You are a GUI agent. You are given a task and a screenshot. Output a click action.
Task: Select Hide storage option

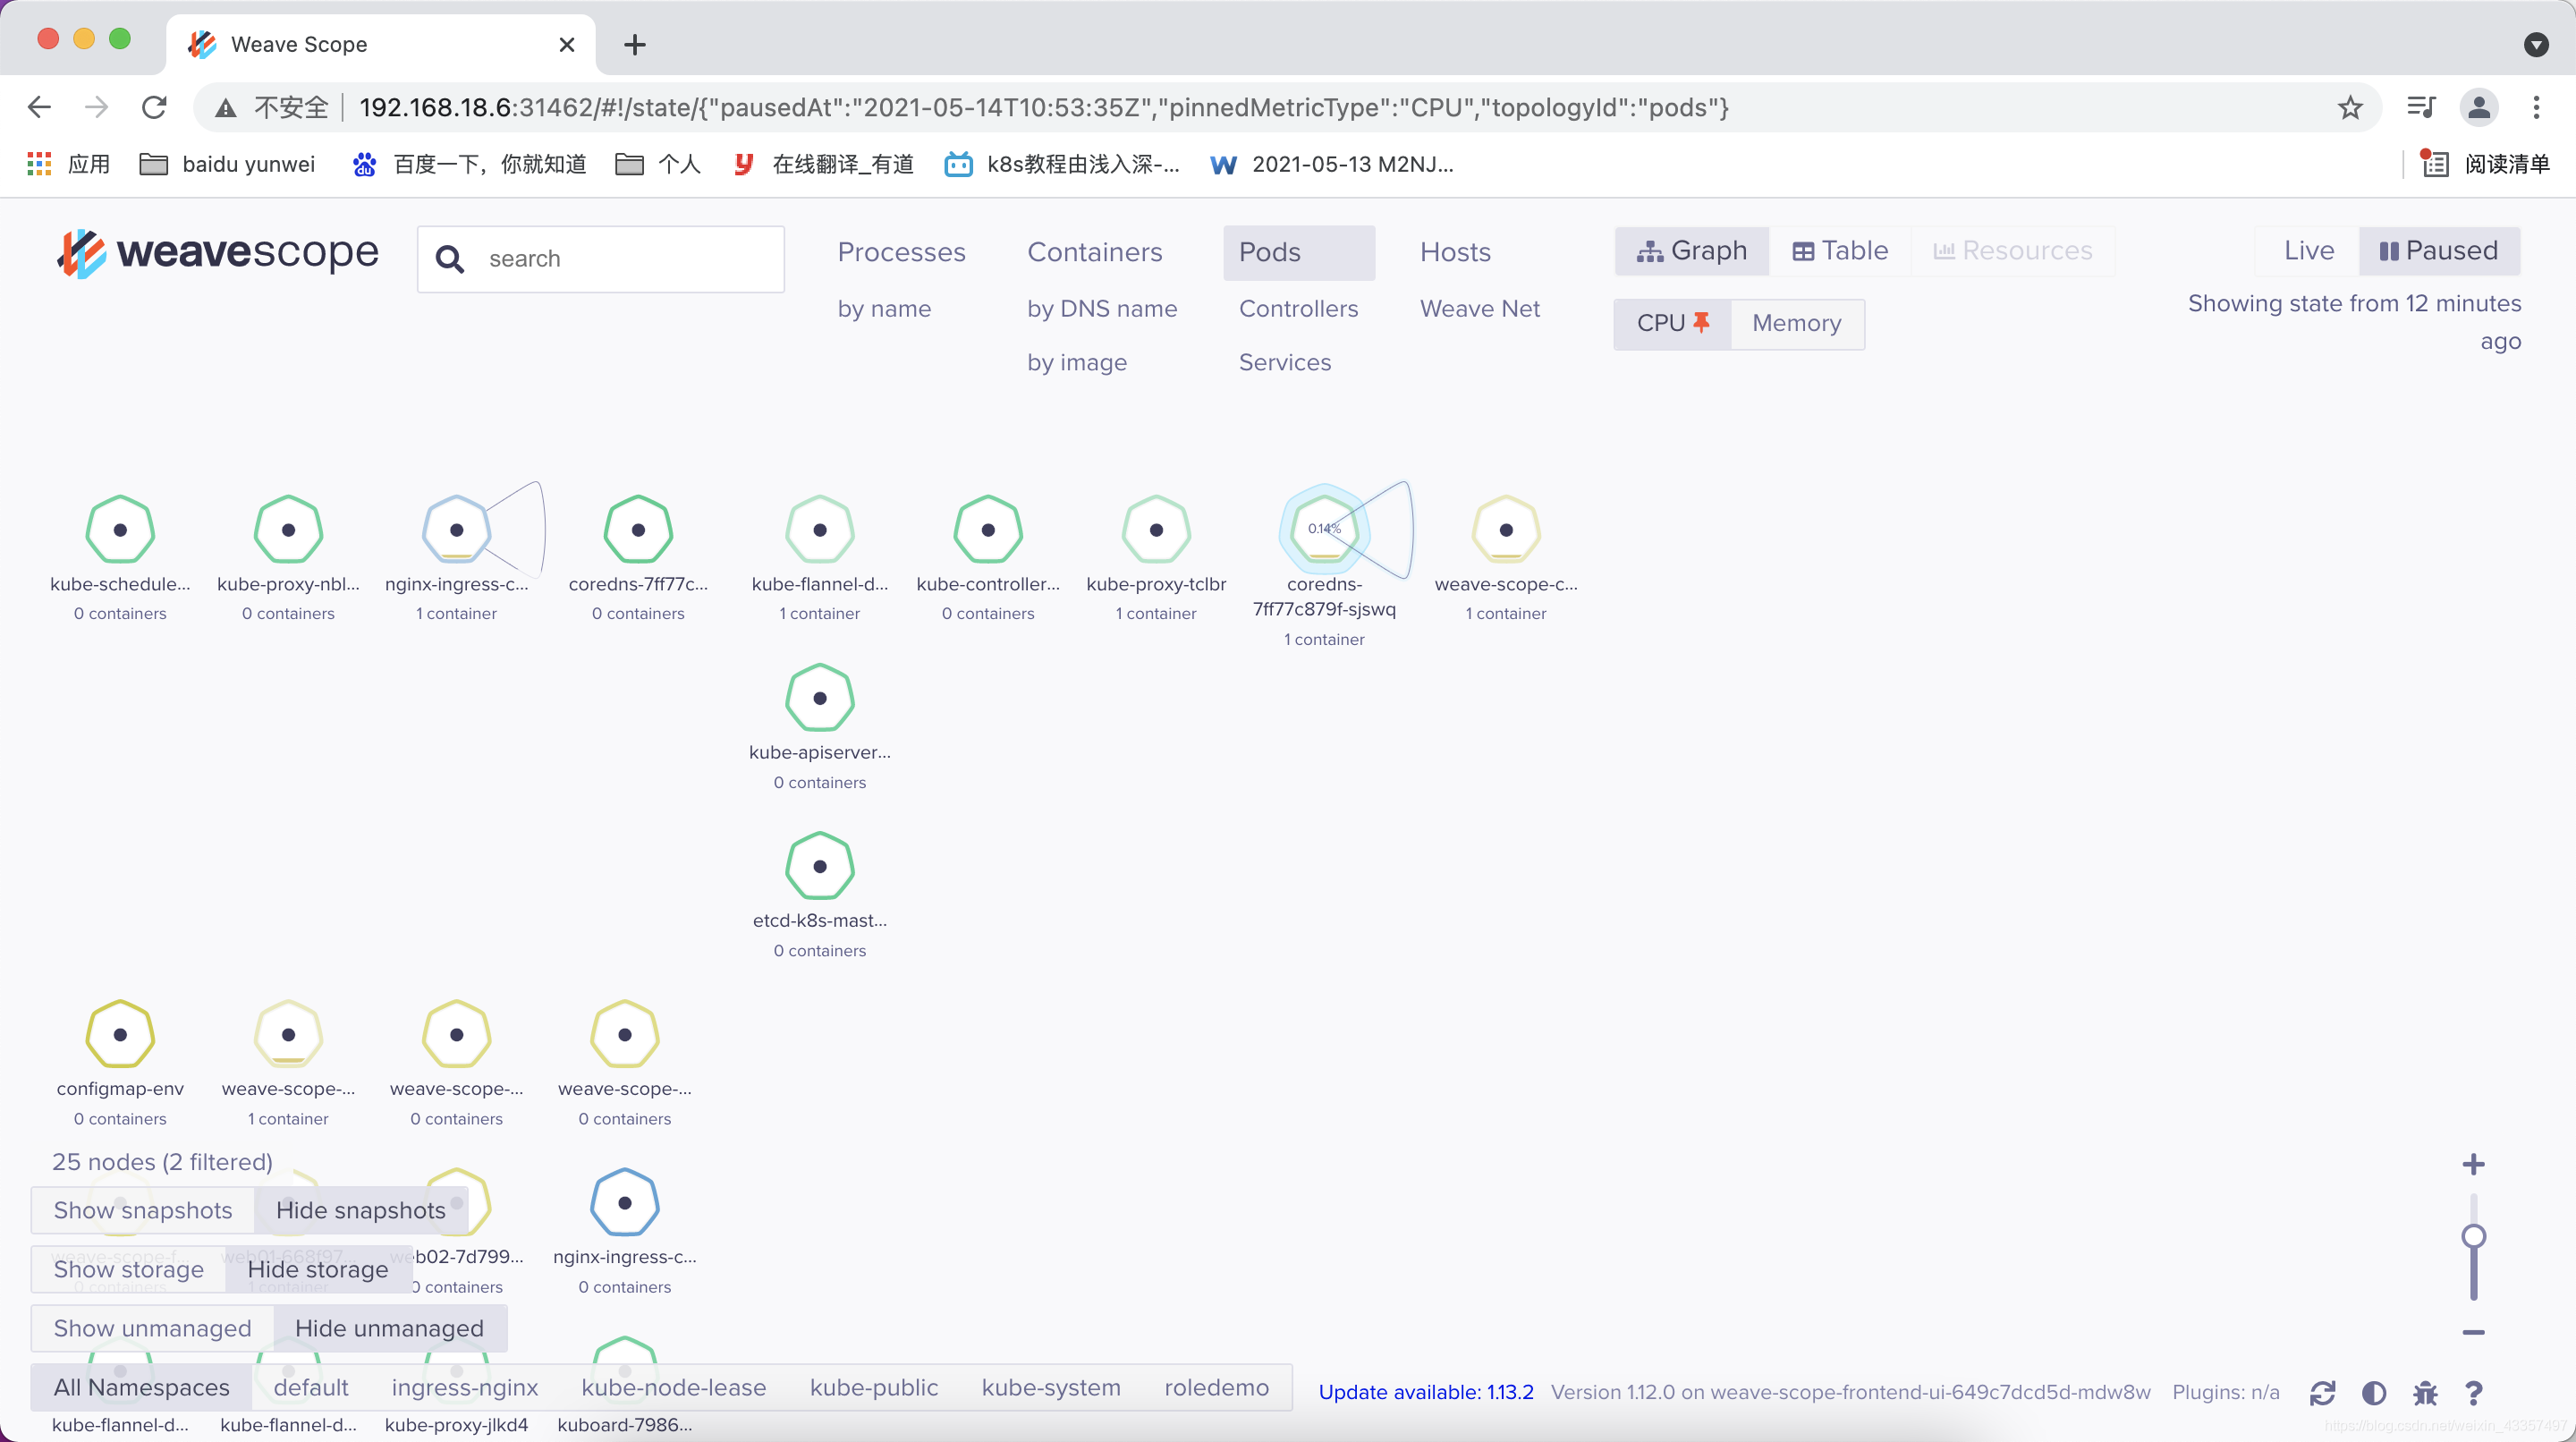click(x=318, y=1269)
